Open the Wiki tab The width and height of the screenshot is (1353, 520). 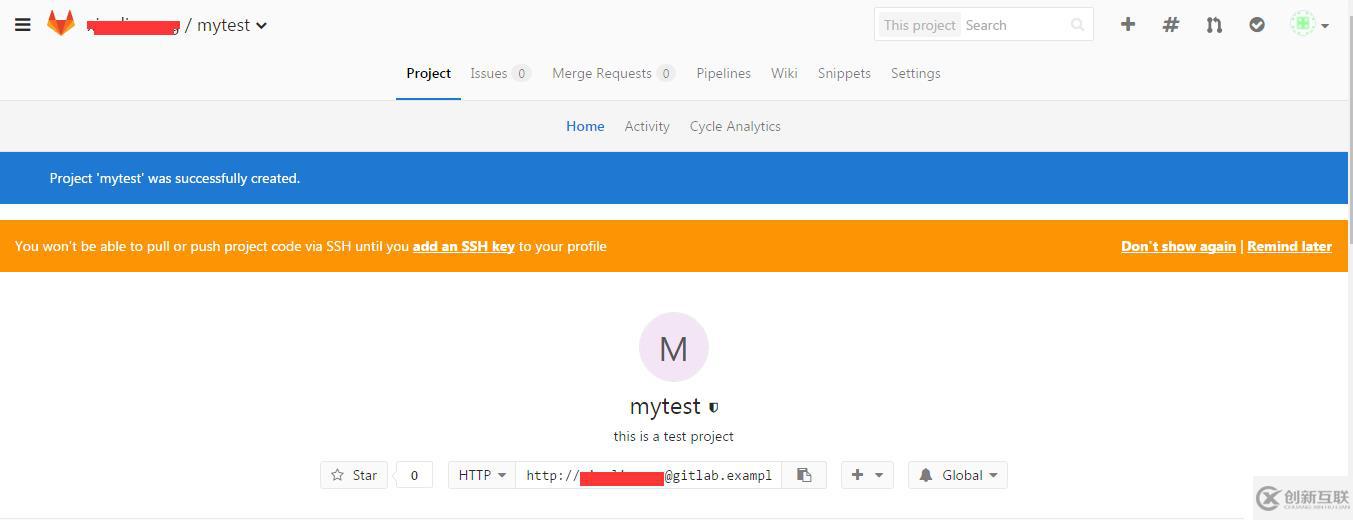pyautogui.click(x=784, y=73)
